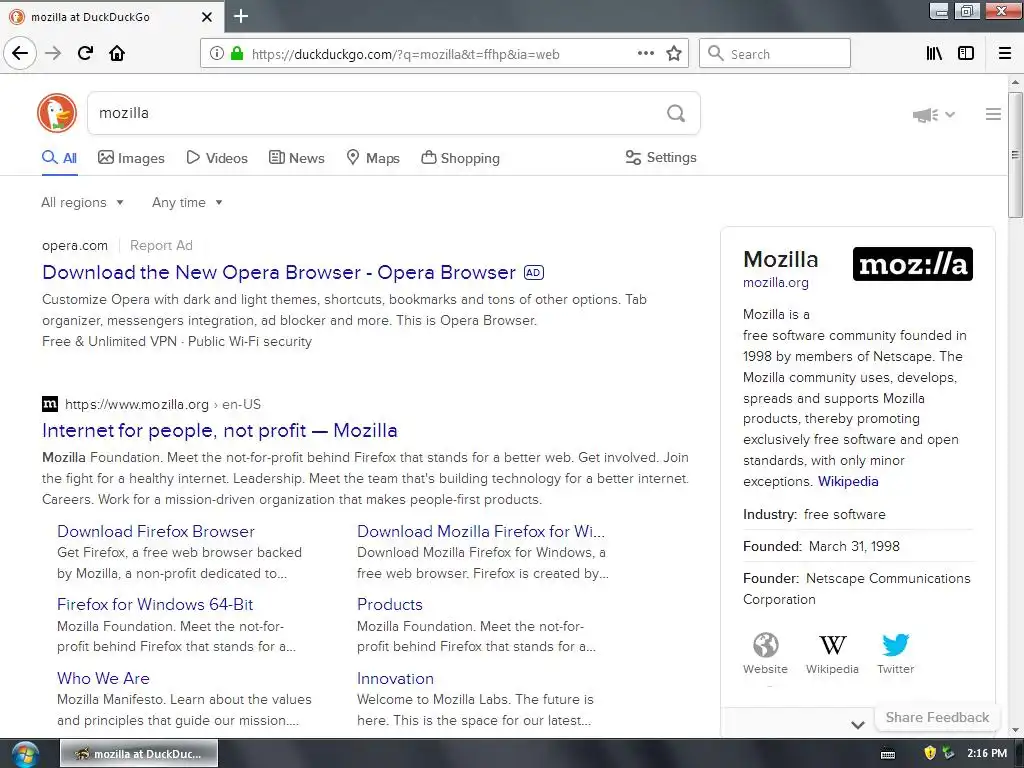
Task: Switch to the Maps tab
Action: 373,158
